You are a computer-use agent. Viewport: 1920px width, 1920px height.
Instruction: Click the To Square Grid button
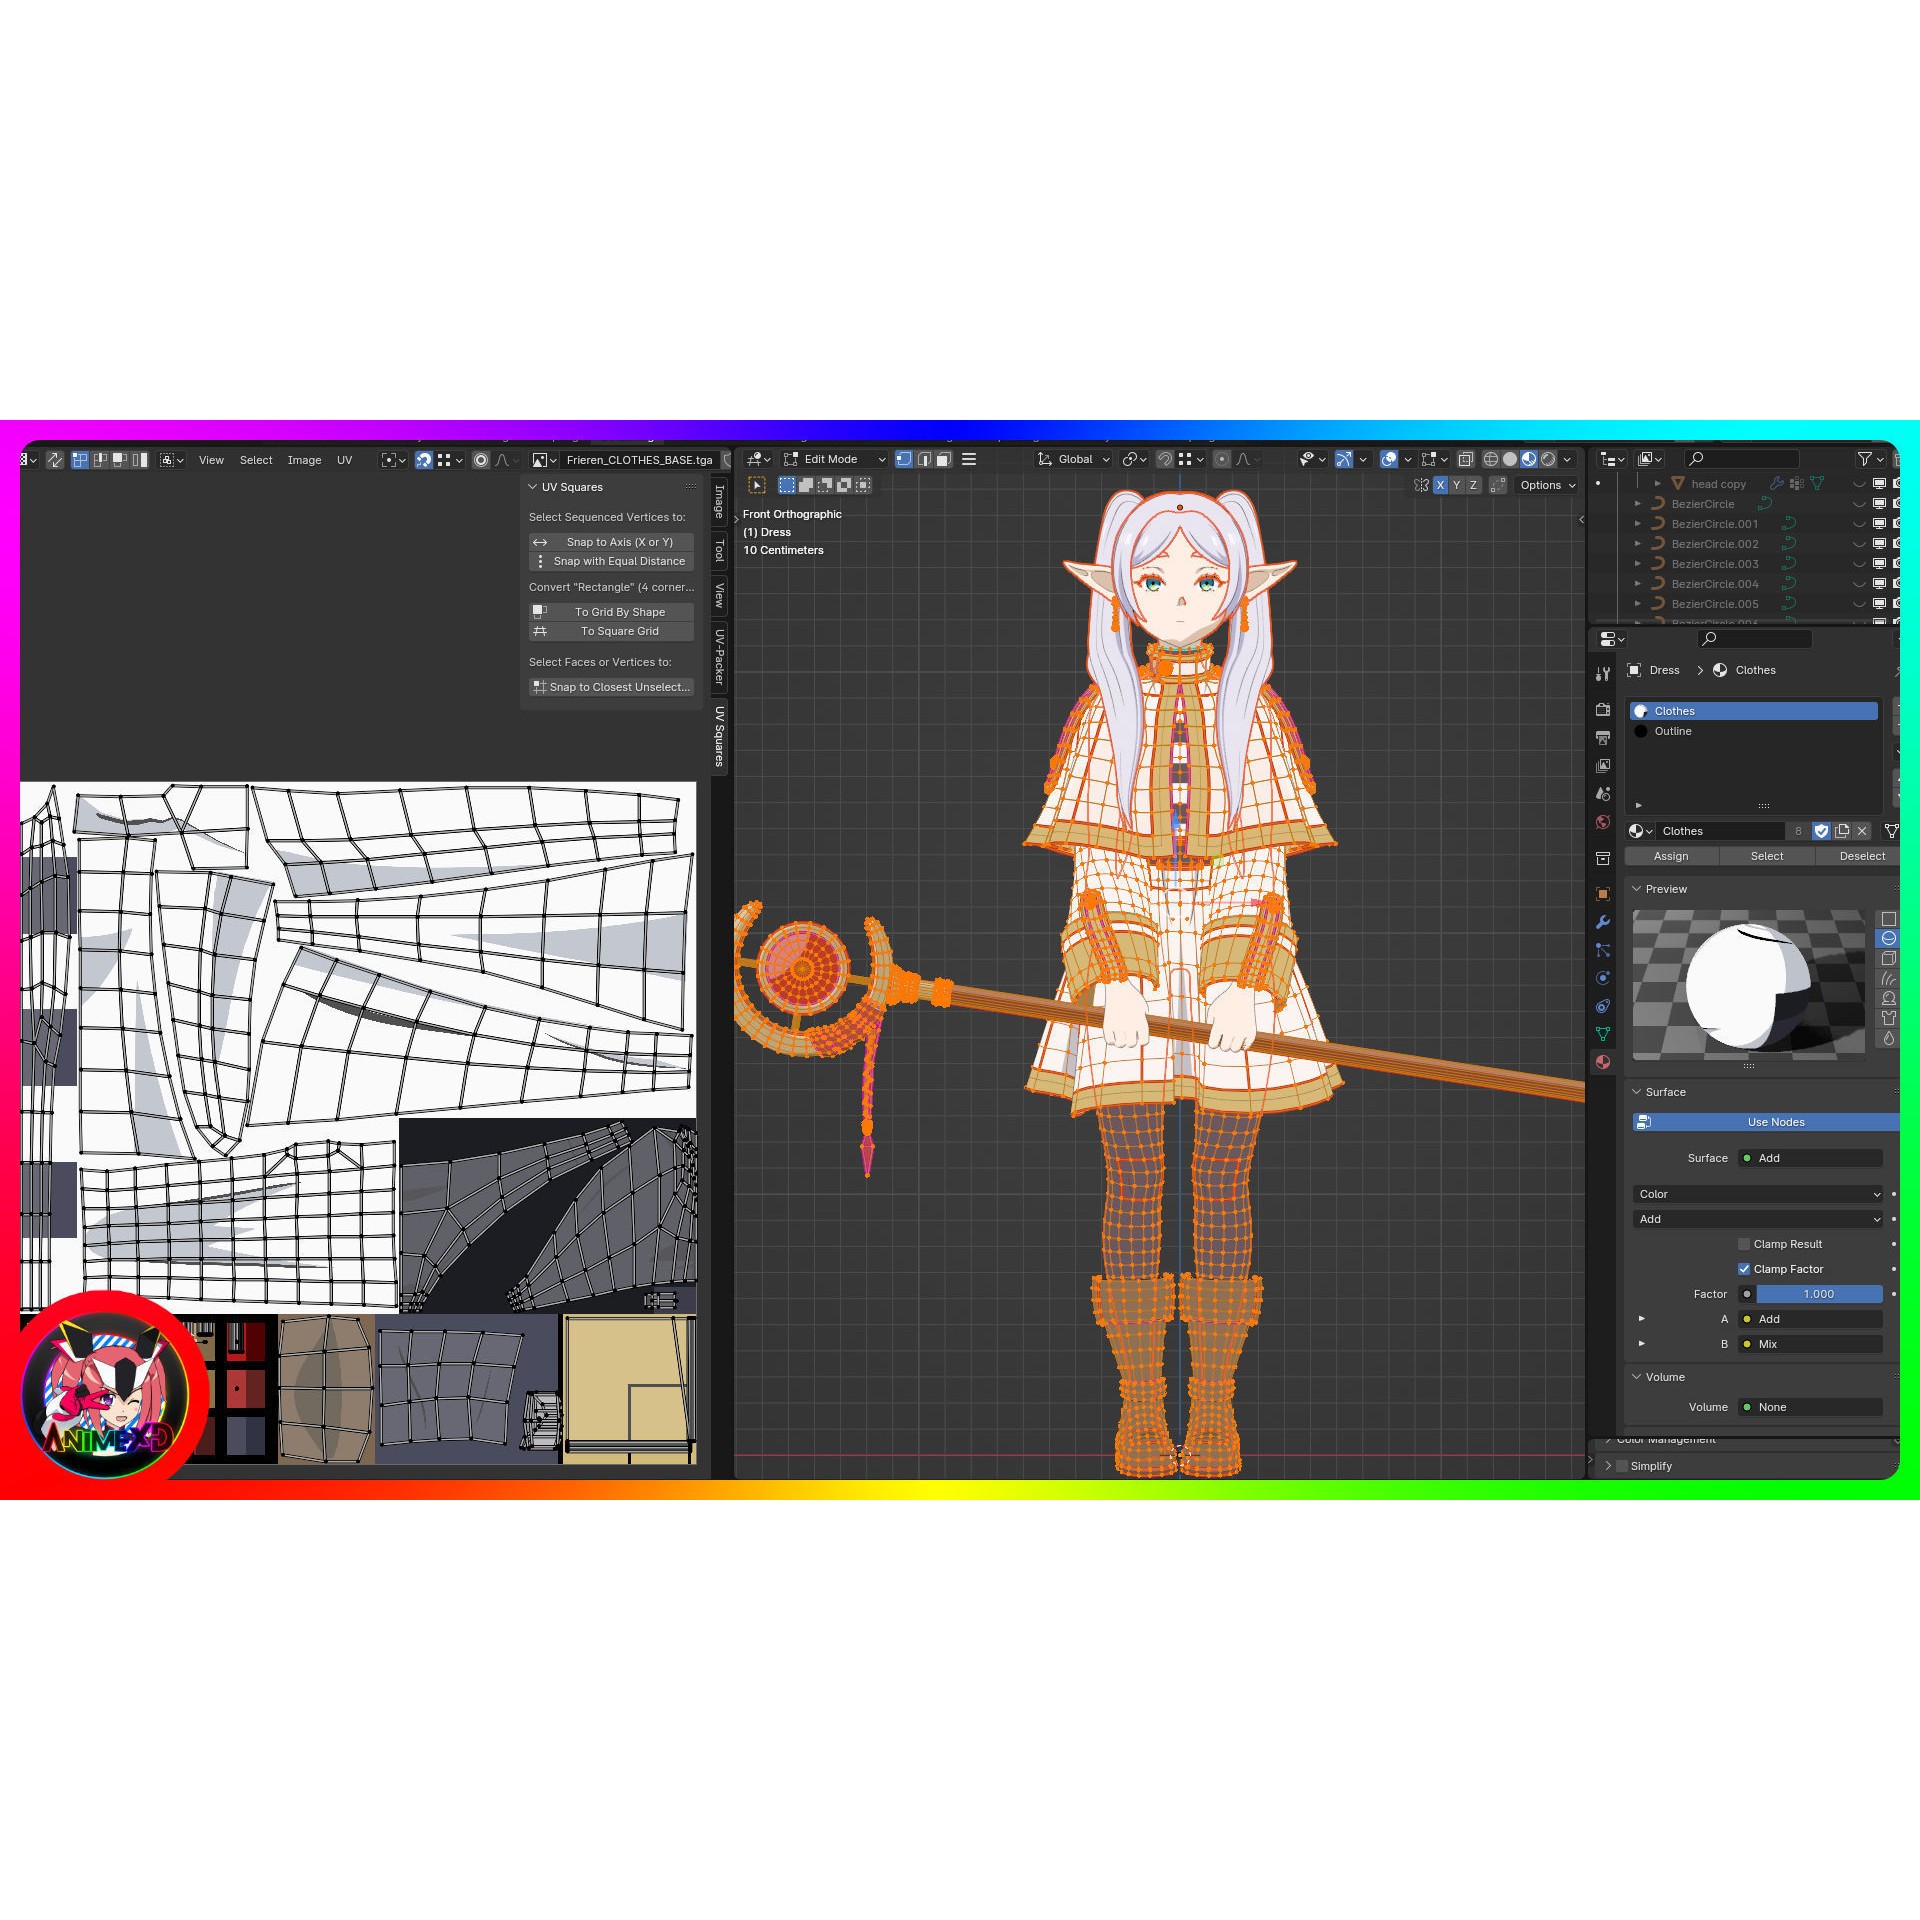pos(611,631)
